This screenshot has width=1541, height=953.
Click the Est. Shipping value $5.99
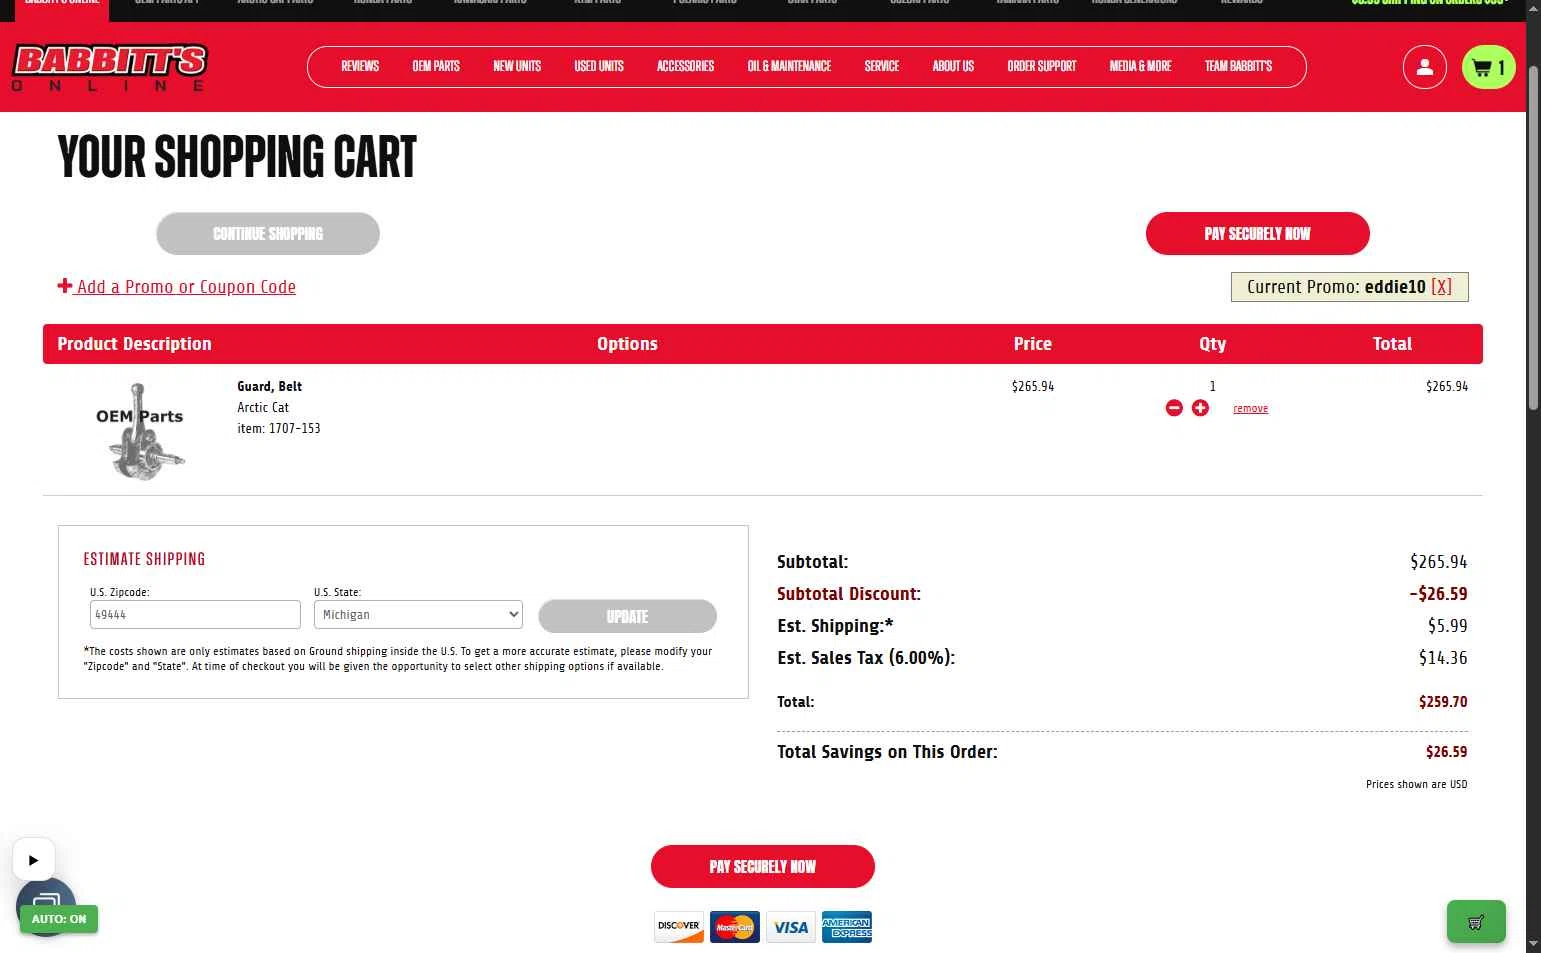tap(1448, 626)
